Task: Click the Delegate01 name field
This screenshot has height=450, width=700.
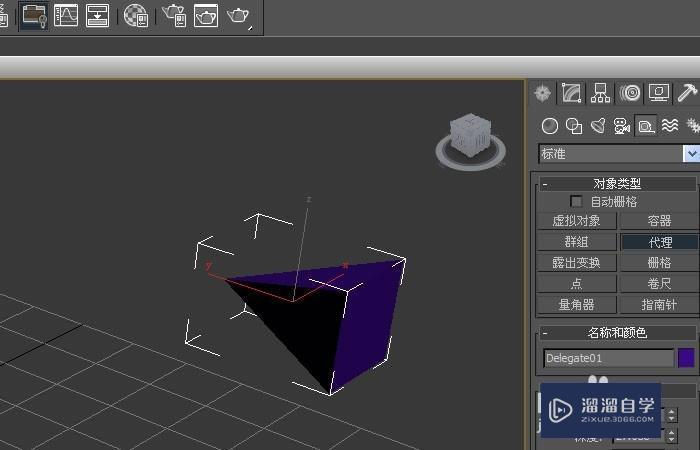Action: pos(608,358)
